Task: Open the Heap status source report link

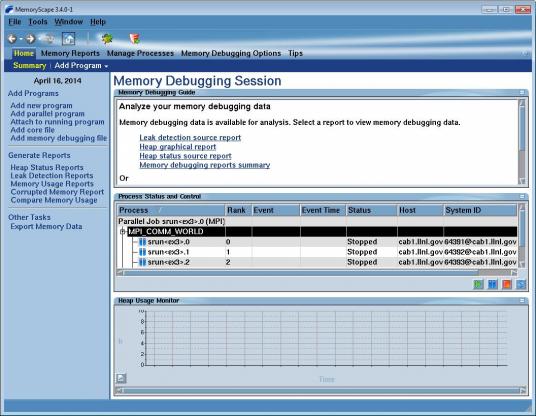Action: click(185, 156)
